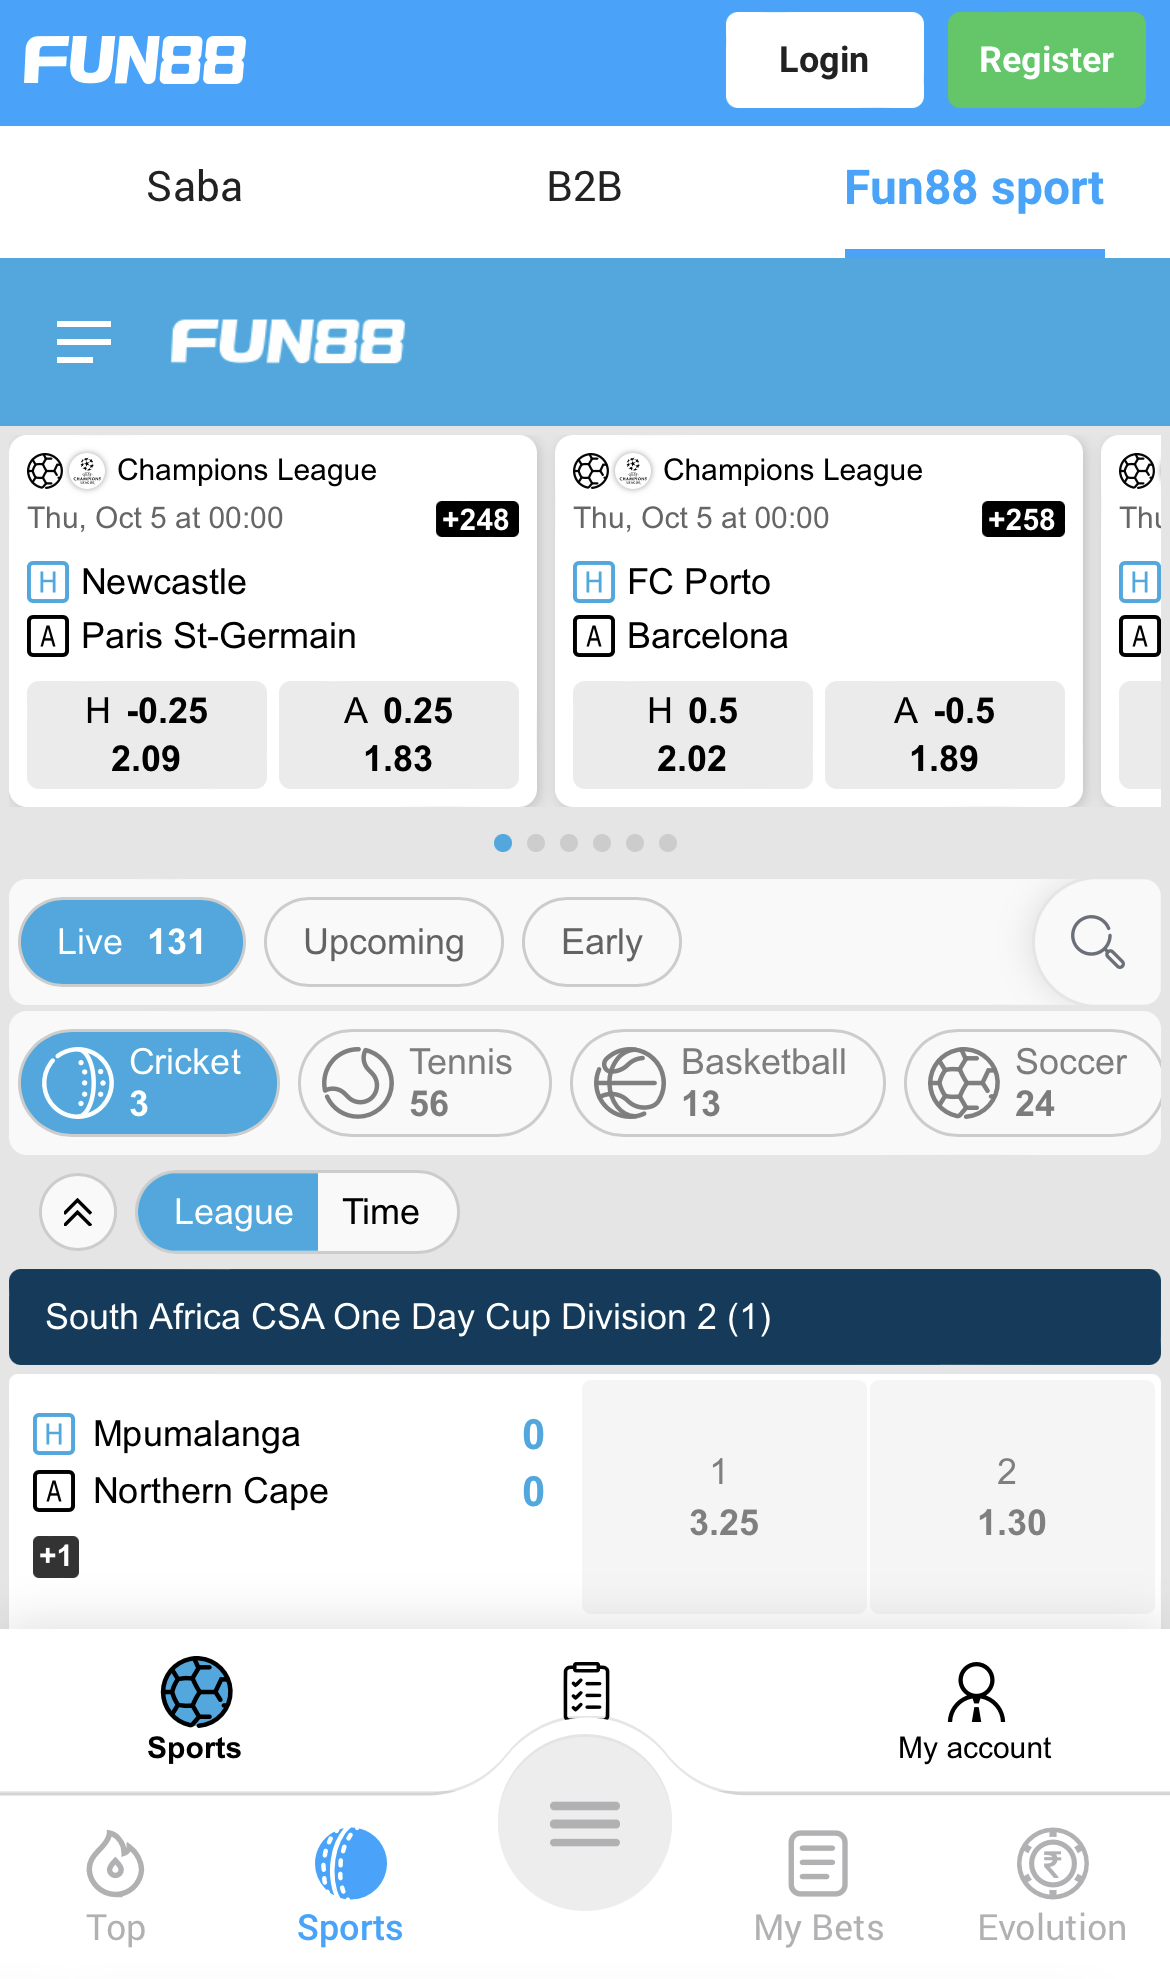Viewport: 1170px width, 1979px height.
Task: Switch to the B2B tab
Action: click(584, 188)
